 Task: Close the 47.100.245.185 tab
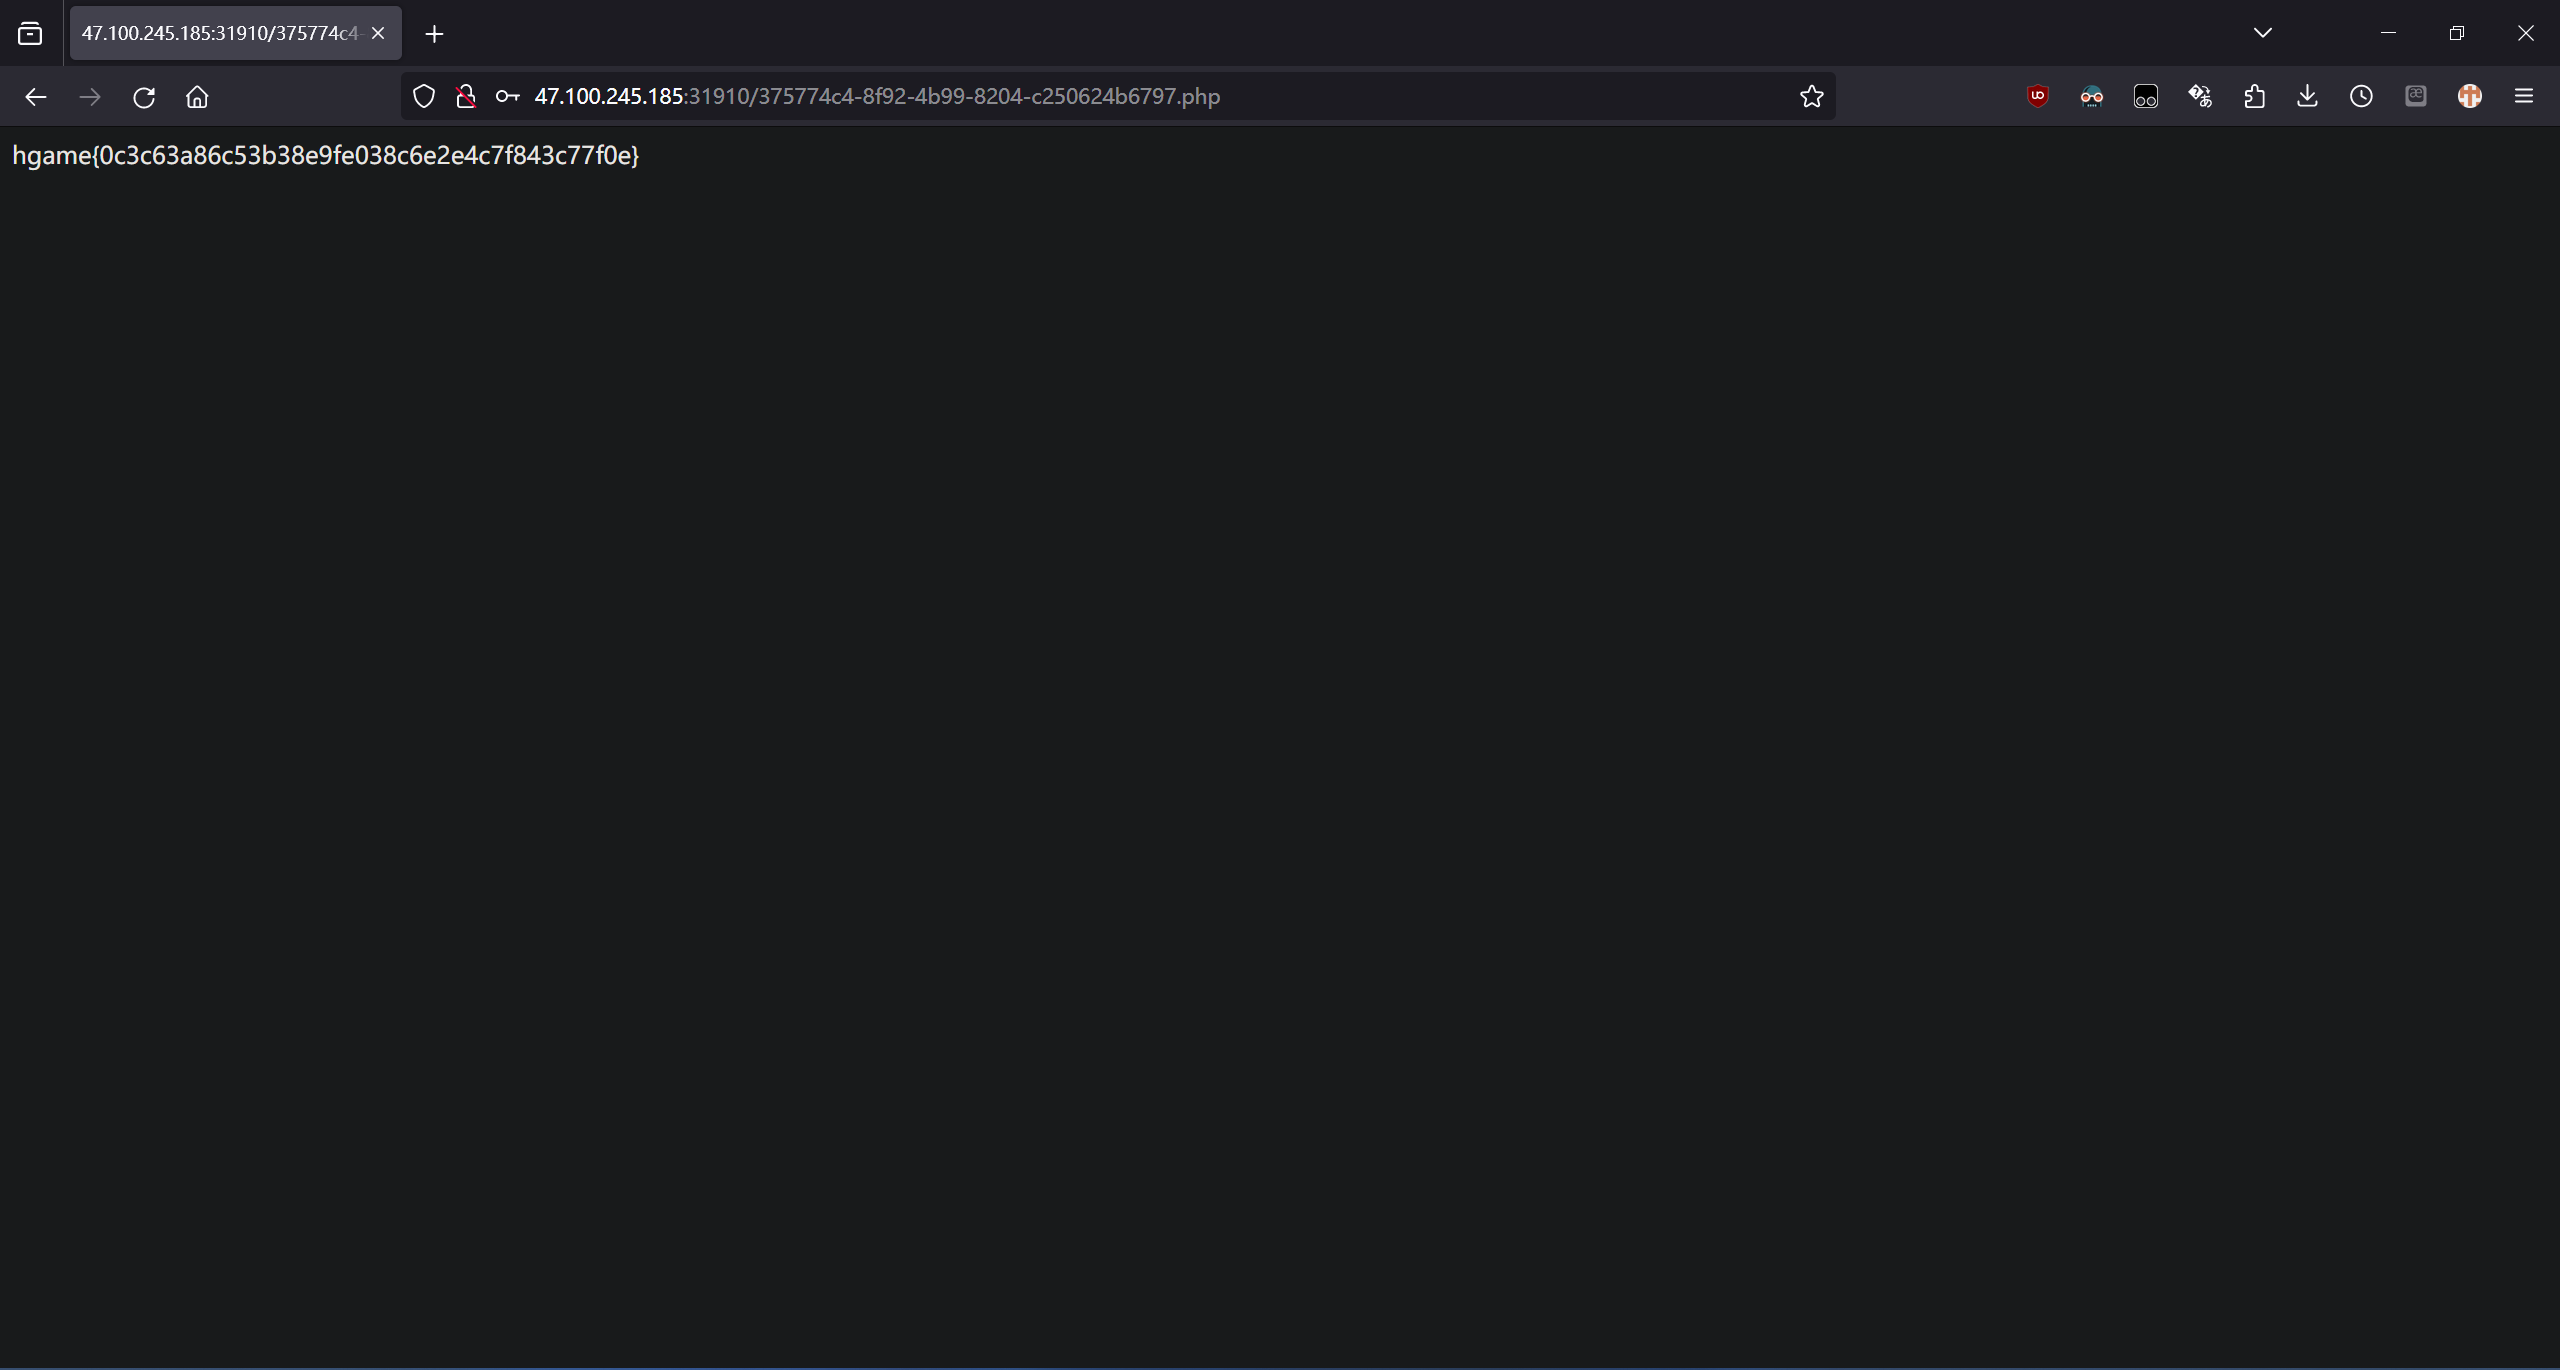pyautogui.click(x=378, y=33)
